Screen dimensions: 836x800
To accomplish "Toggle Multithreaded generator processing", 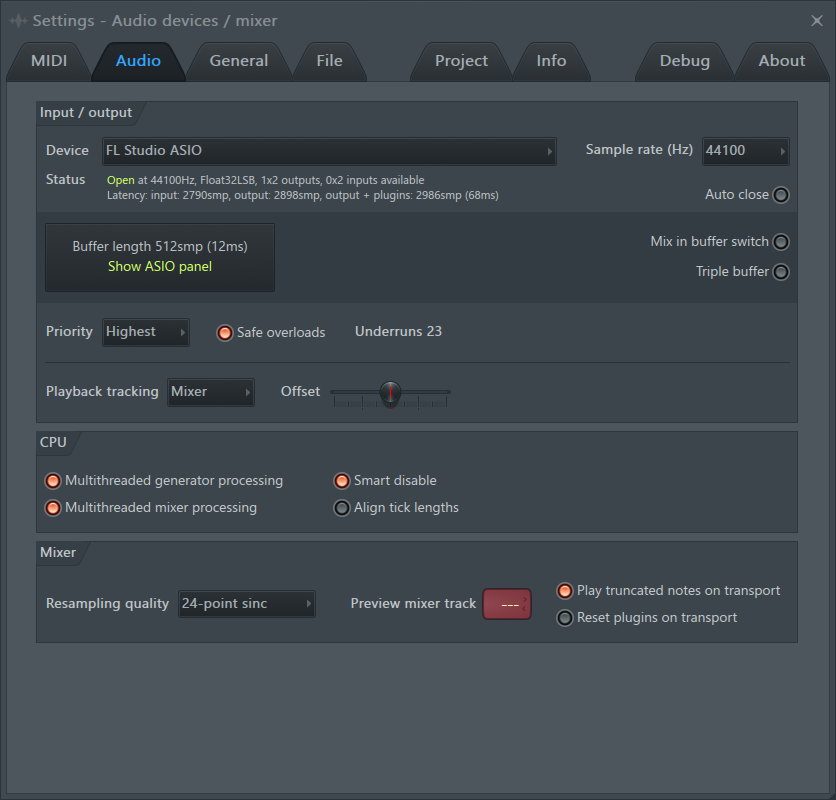I will click(x=53, y=481).
